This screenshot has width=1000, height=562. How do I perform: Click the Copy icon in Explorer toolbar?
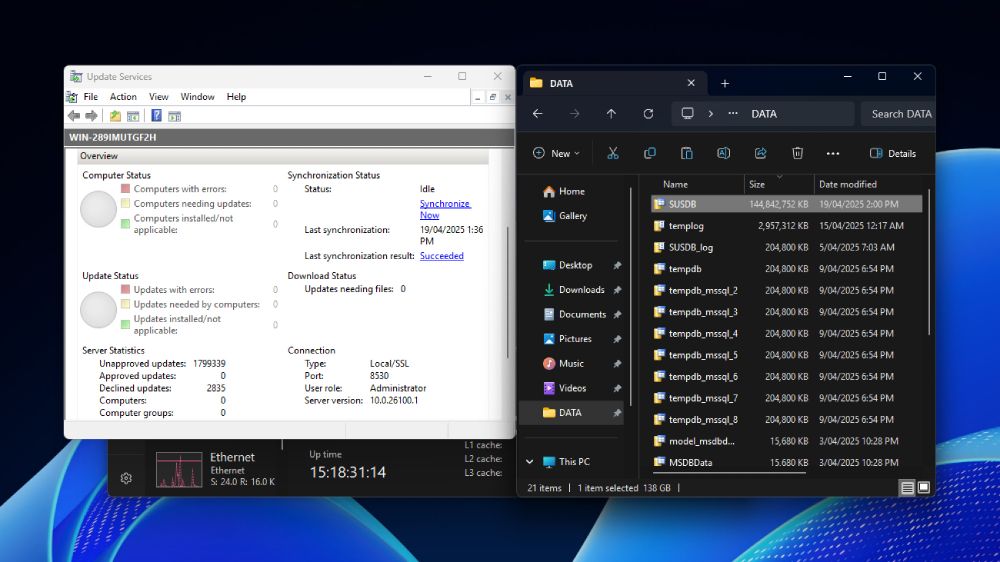pos(650,153)
